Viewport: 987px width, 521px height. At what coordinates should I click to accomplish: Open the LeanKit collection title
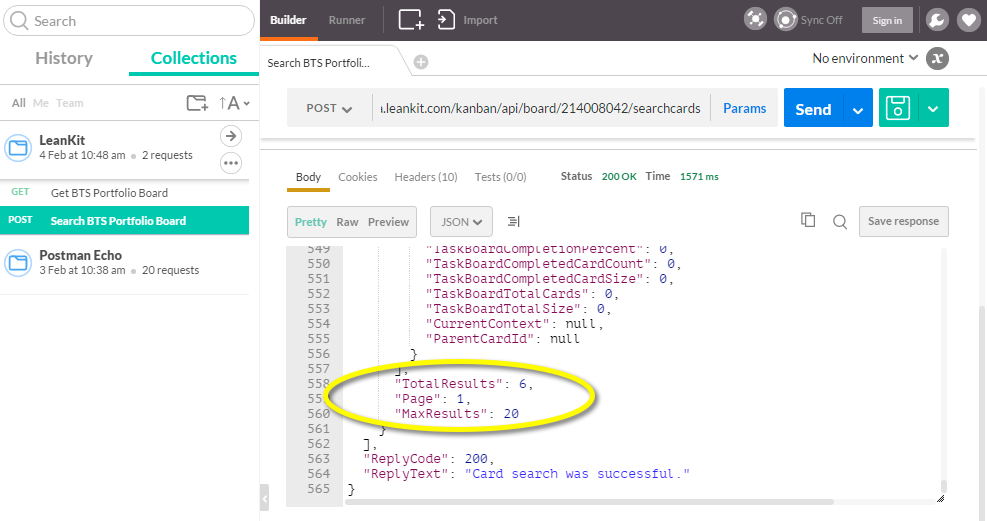pyautogui.click(x=62, y=140)
